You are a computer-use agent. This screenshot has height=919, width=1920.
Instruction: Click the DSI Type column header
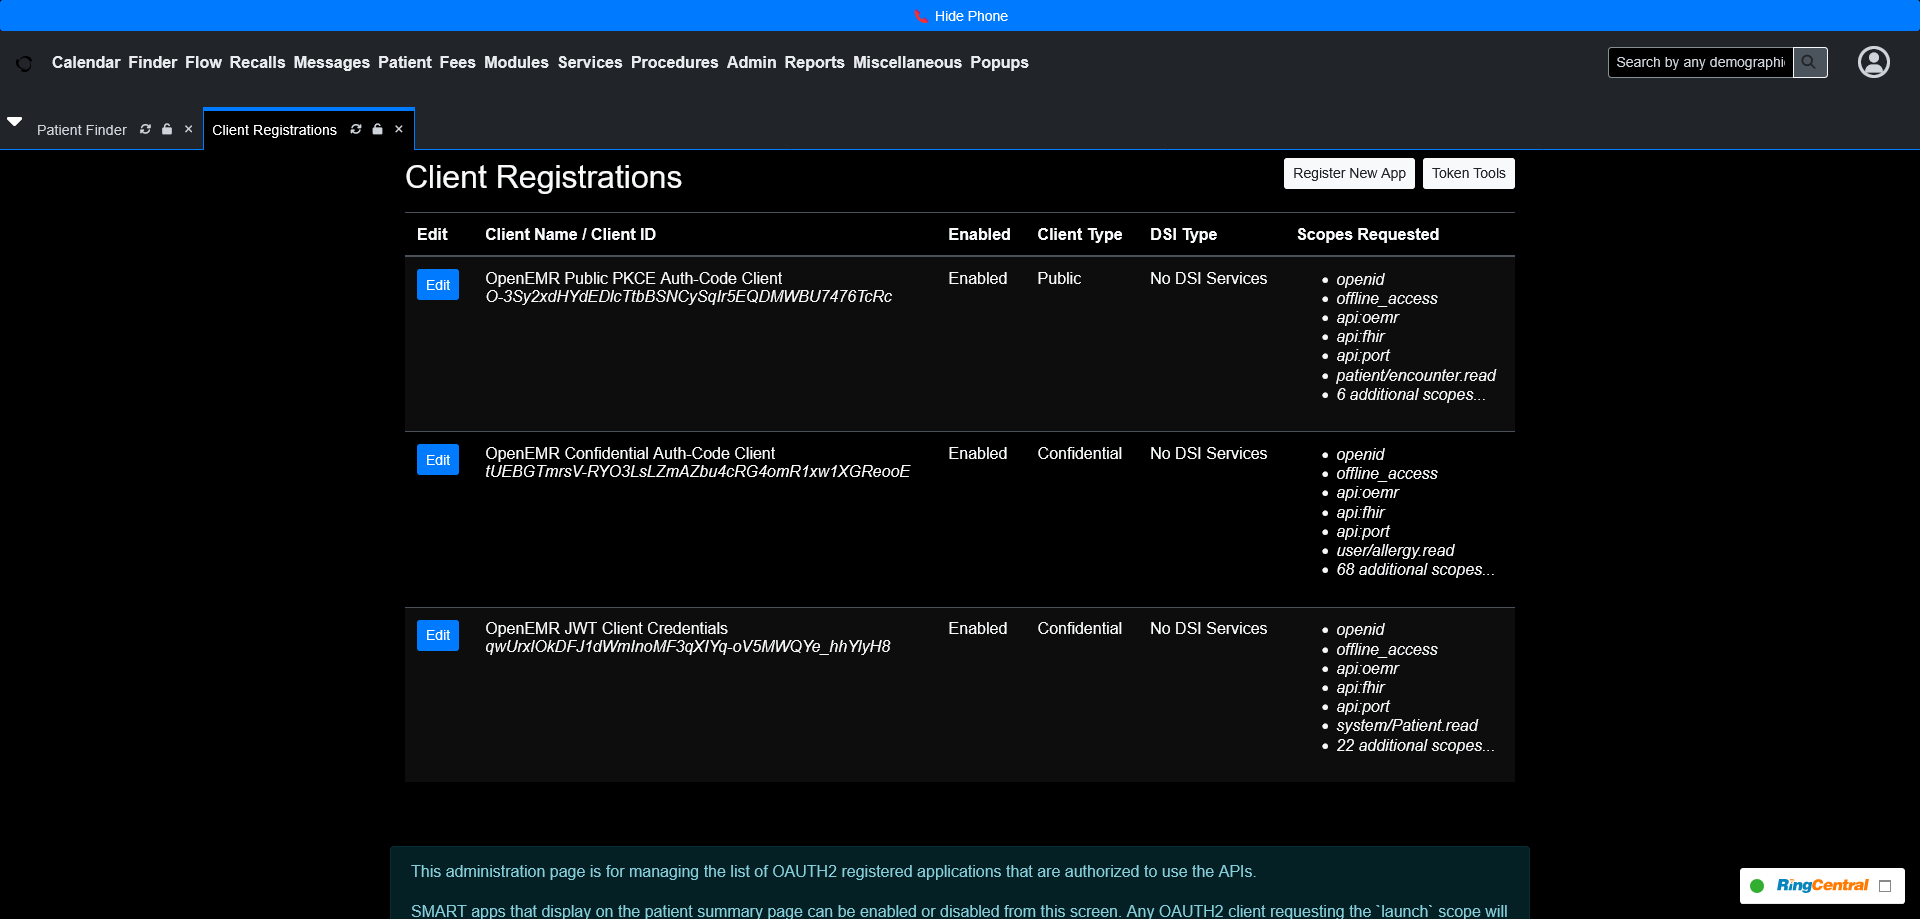(x=1183, y=234)
